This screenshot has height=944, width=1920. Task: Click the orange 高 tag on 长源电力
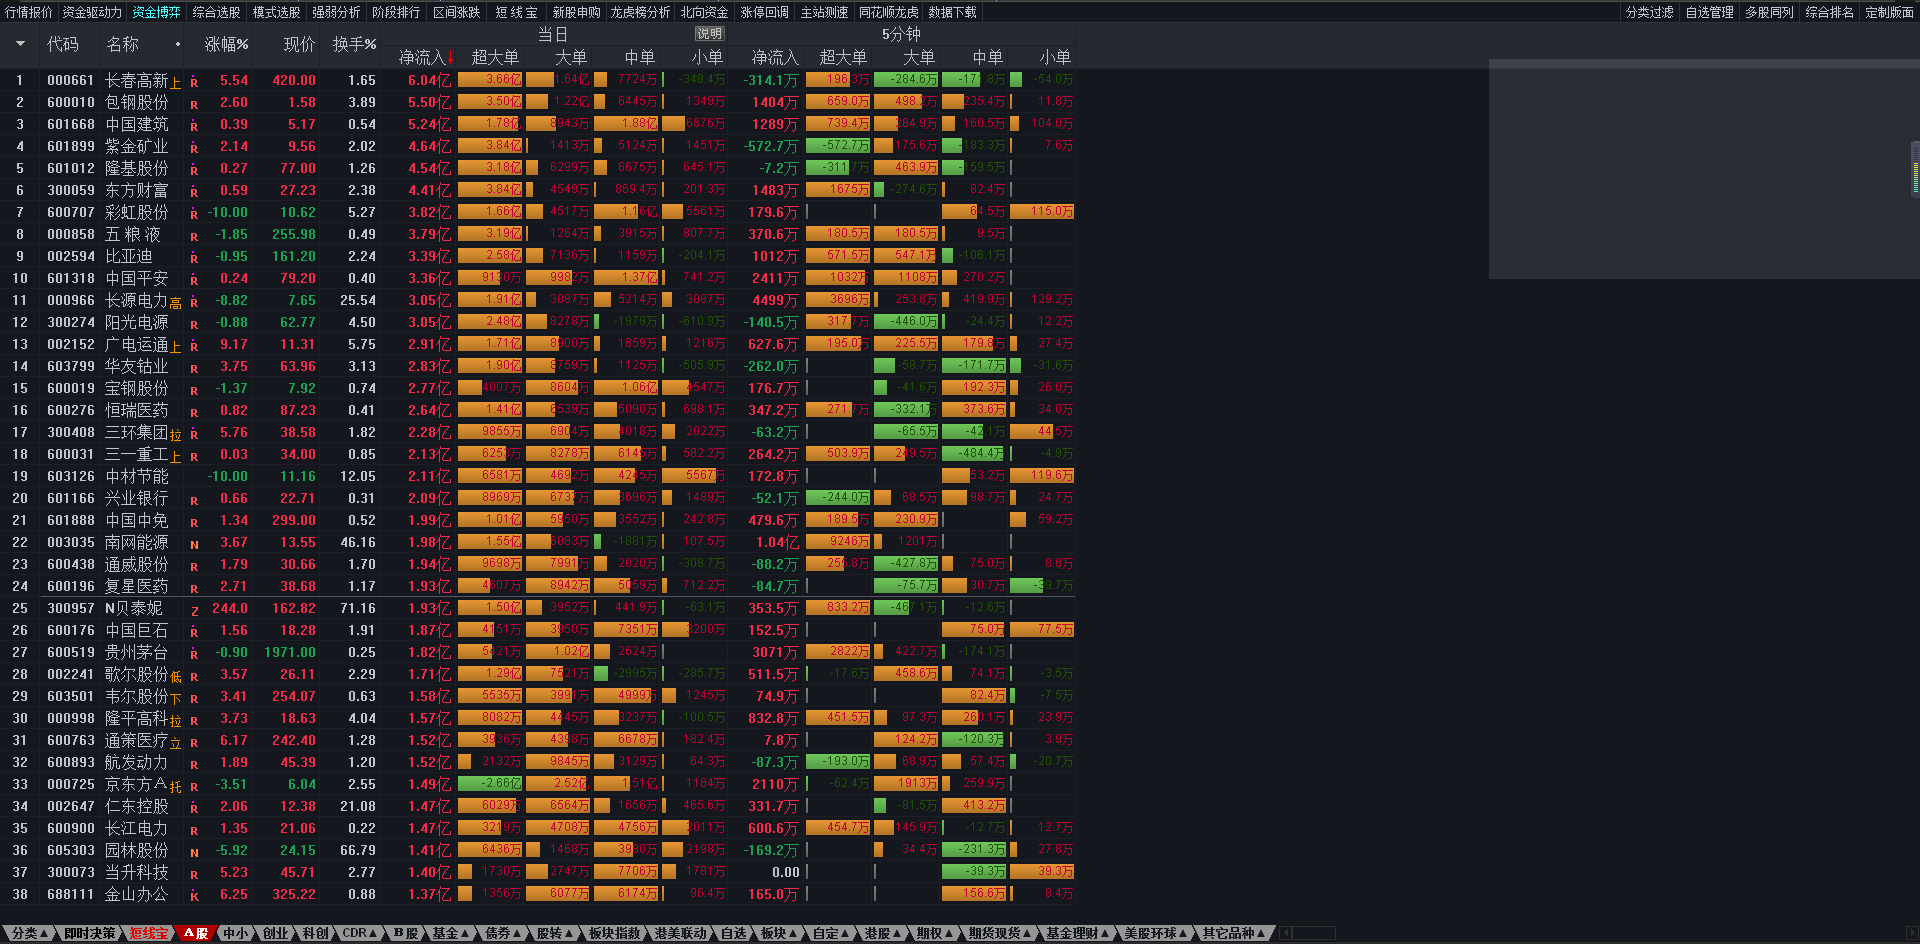176,303
